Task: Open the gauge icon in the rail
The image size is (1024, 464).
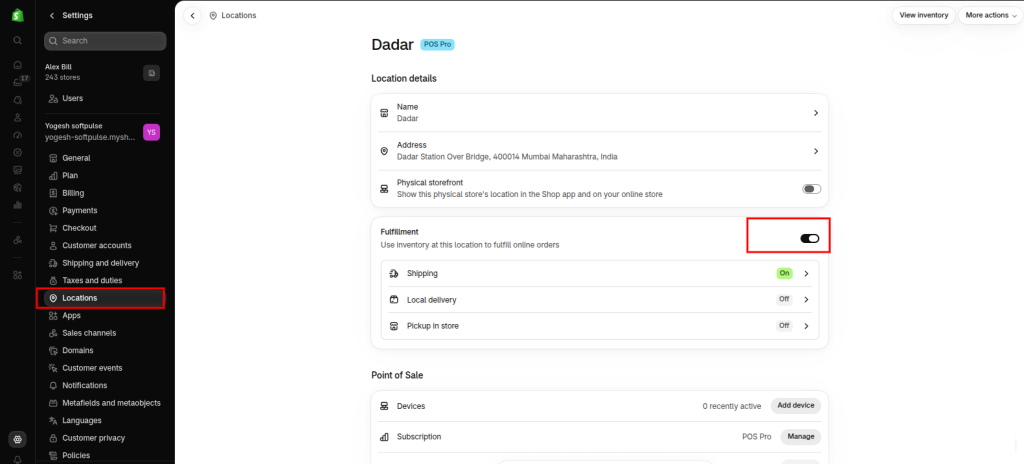Action: click(18, 135)
